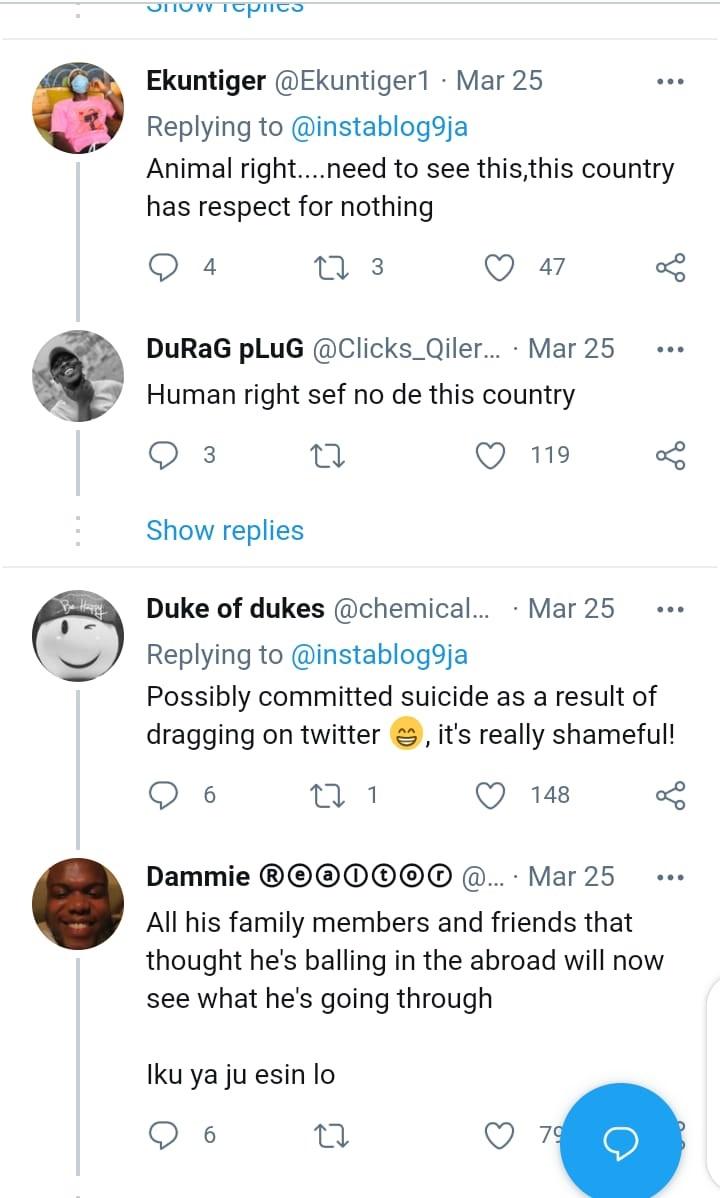Open more options on DuRaG pLuG's tweet
Viewport: 720px width, 1198px height.
point(669,350)
